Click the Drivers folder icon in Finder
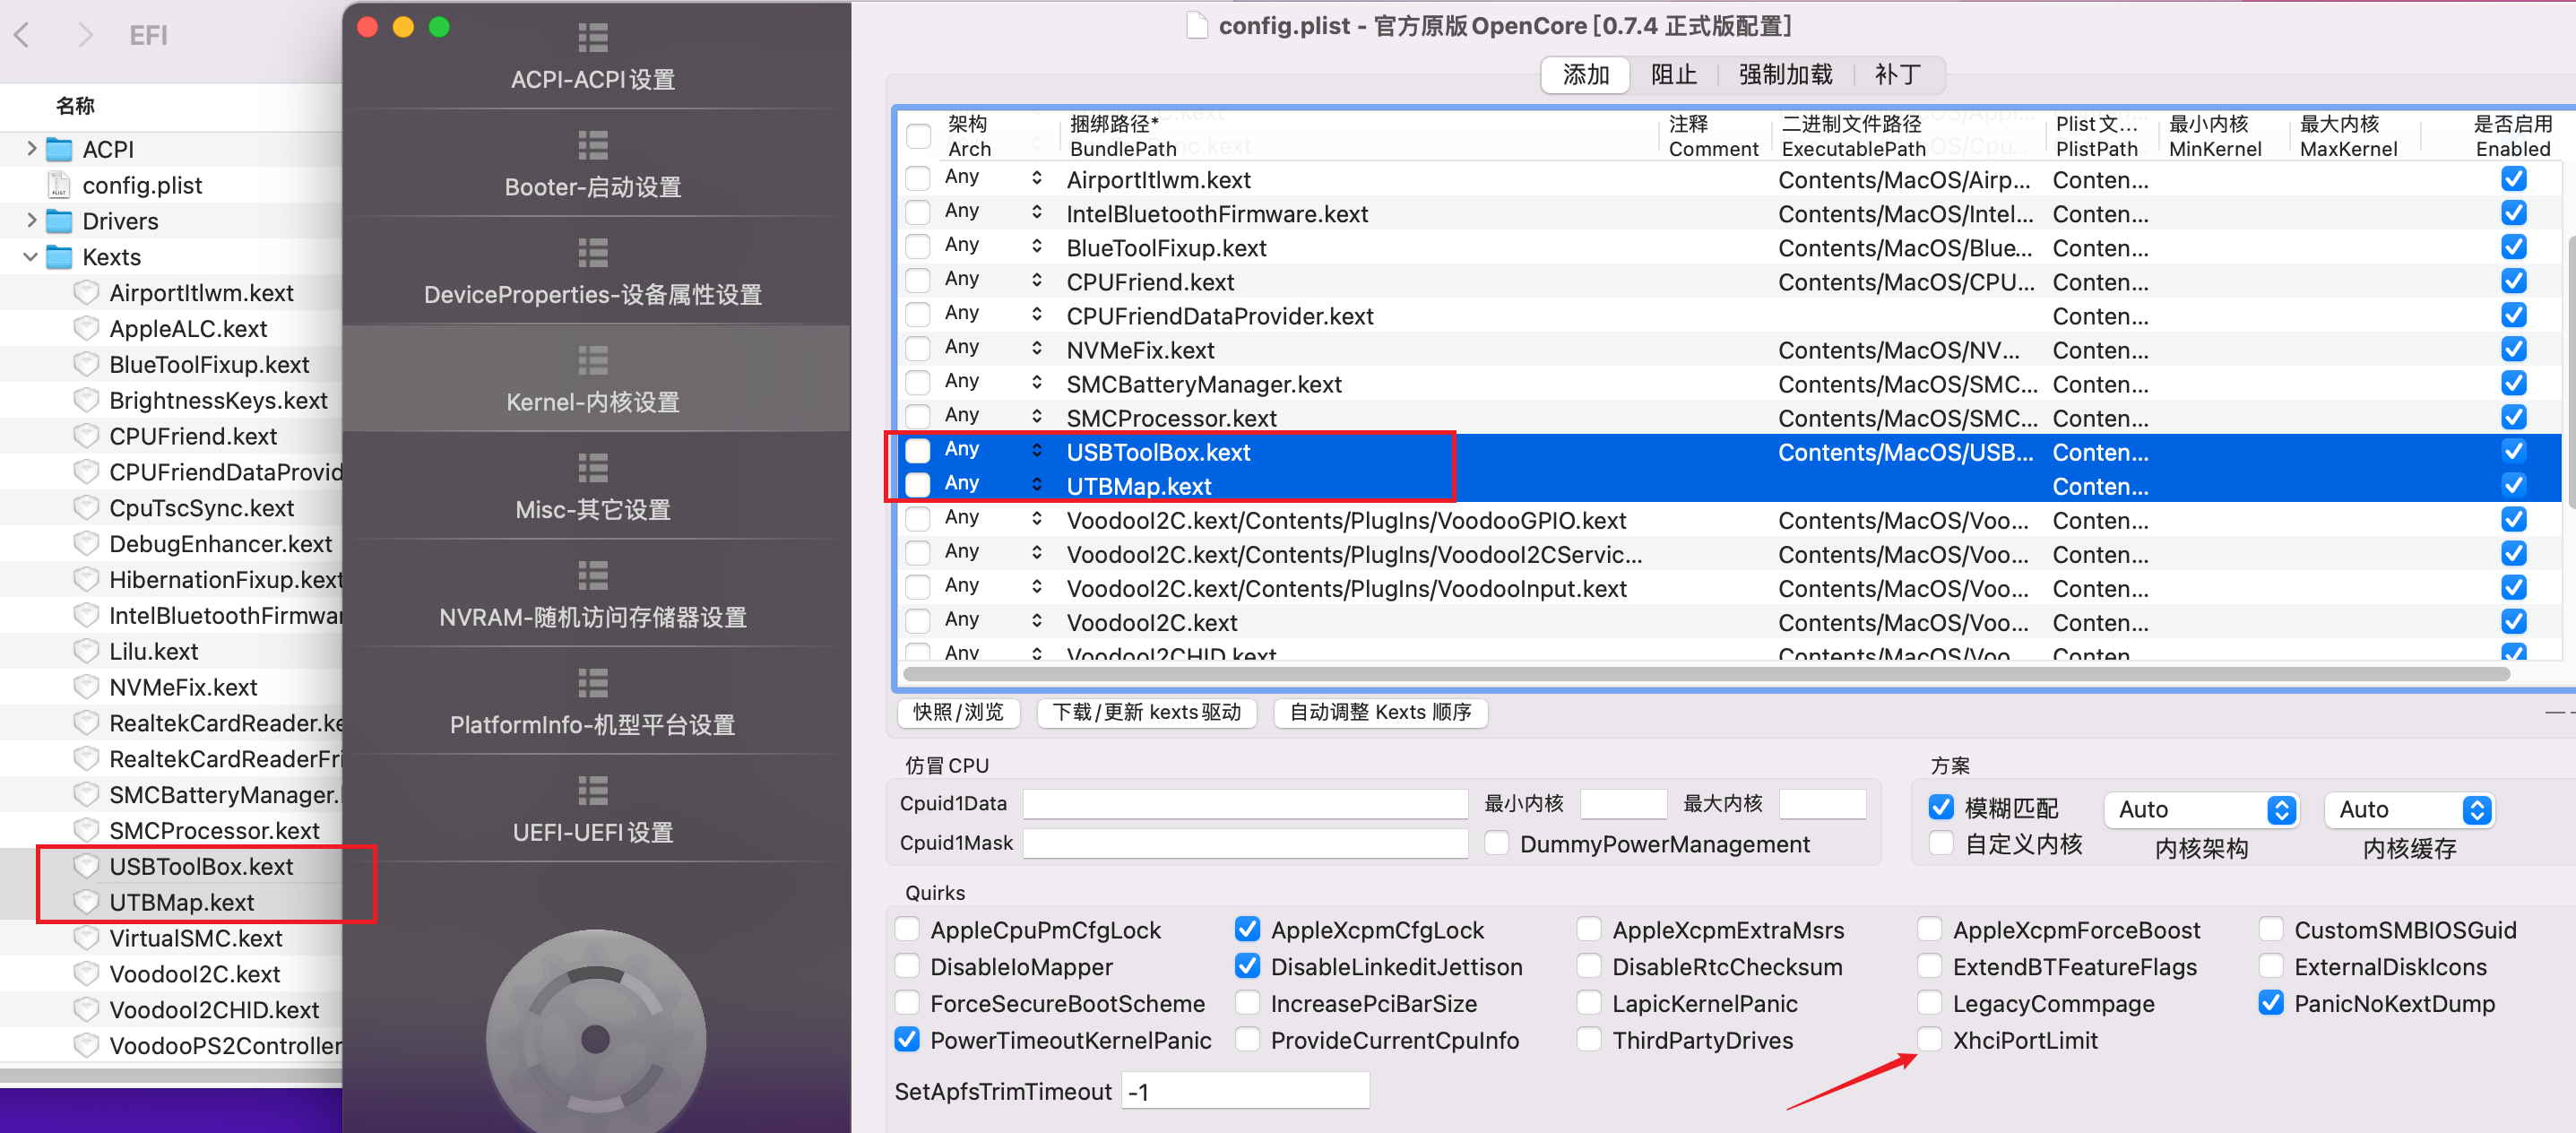 pyautogui.click(x=60, y=221)
